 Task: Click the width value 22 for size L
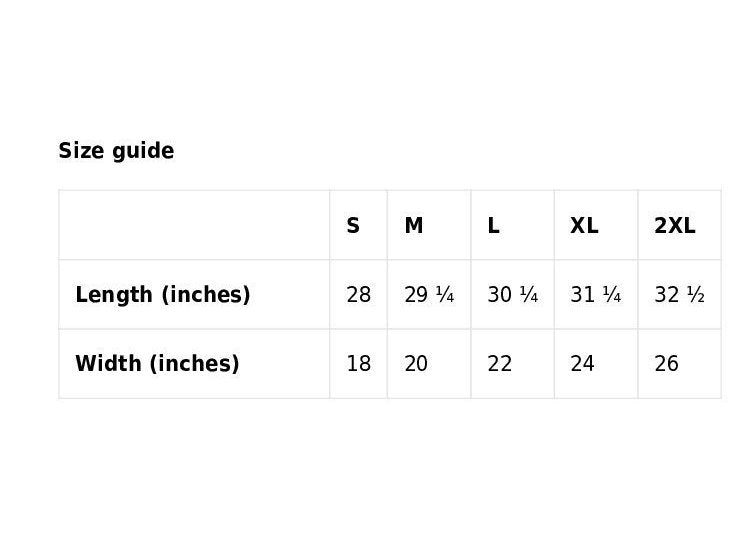pos(499,364)
